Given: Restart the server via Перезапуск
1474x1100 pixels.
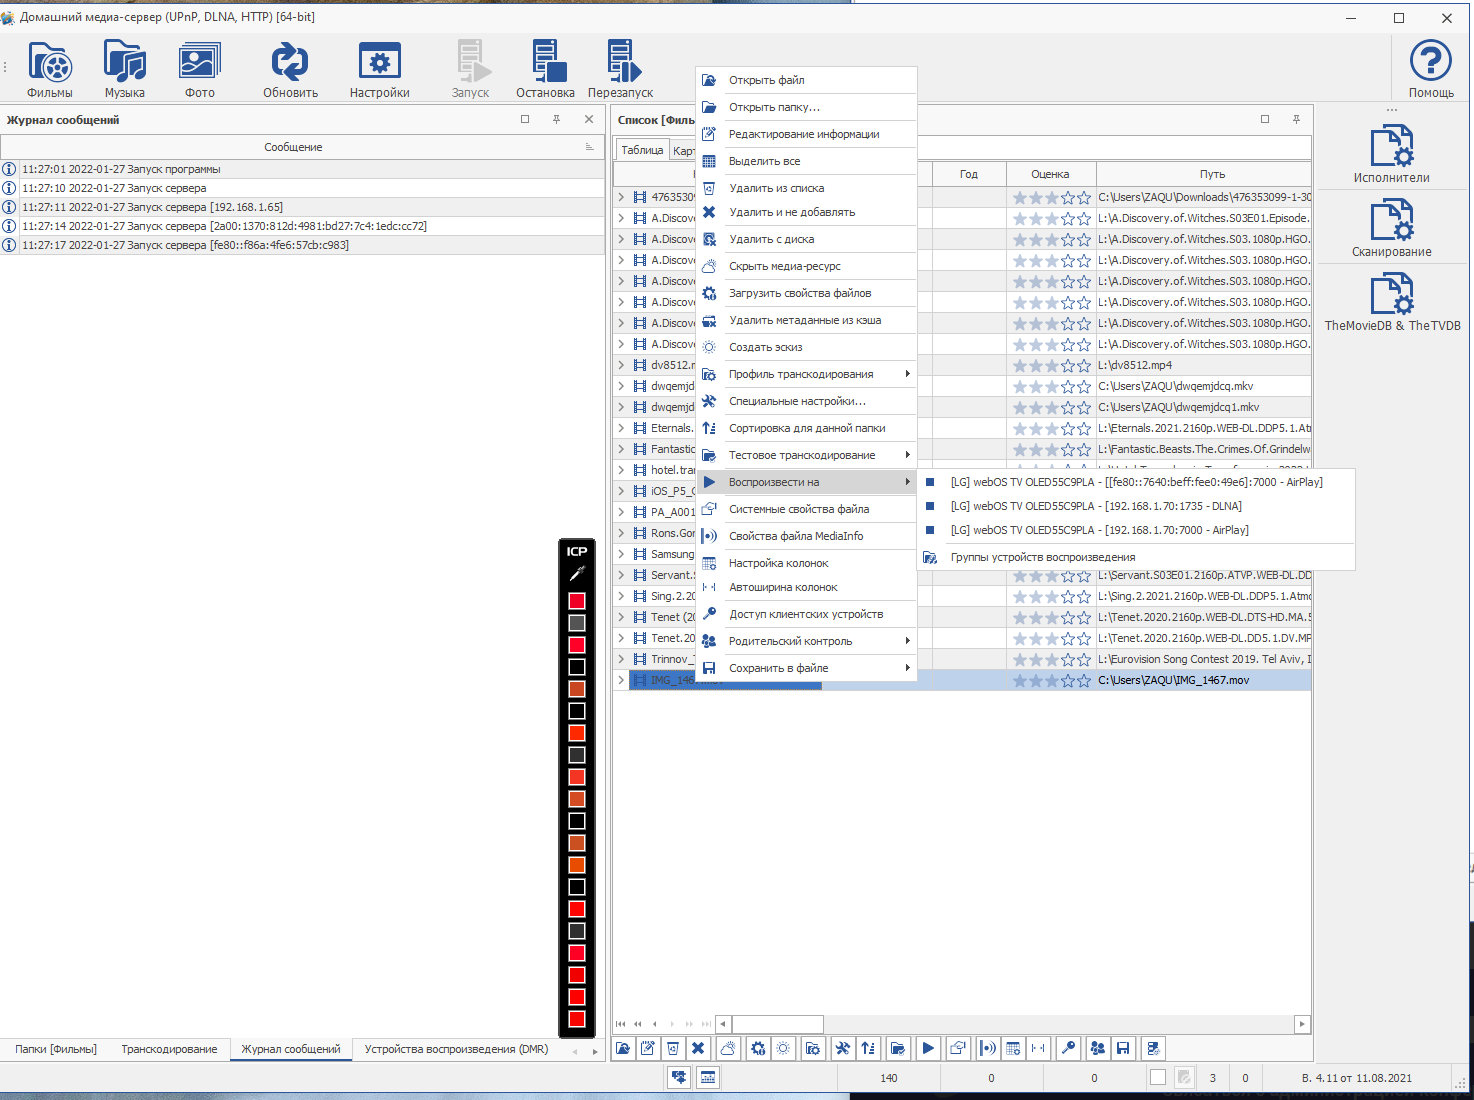Looking at the screenshot, I should (x=620, y=69).
